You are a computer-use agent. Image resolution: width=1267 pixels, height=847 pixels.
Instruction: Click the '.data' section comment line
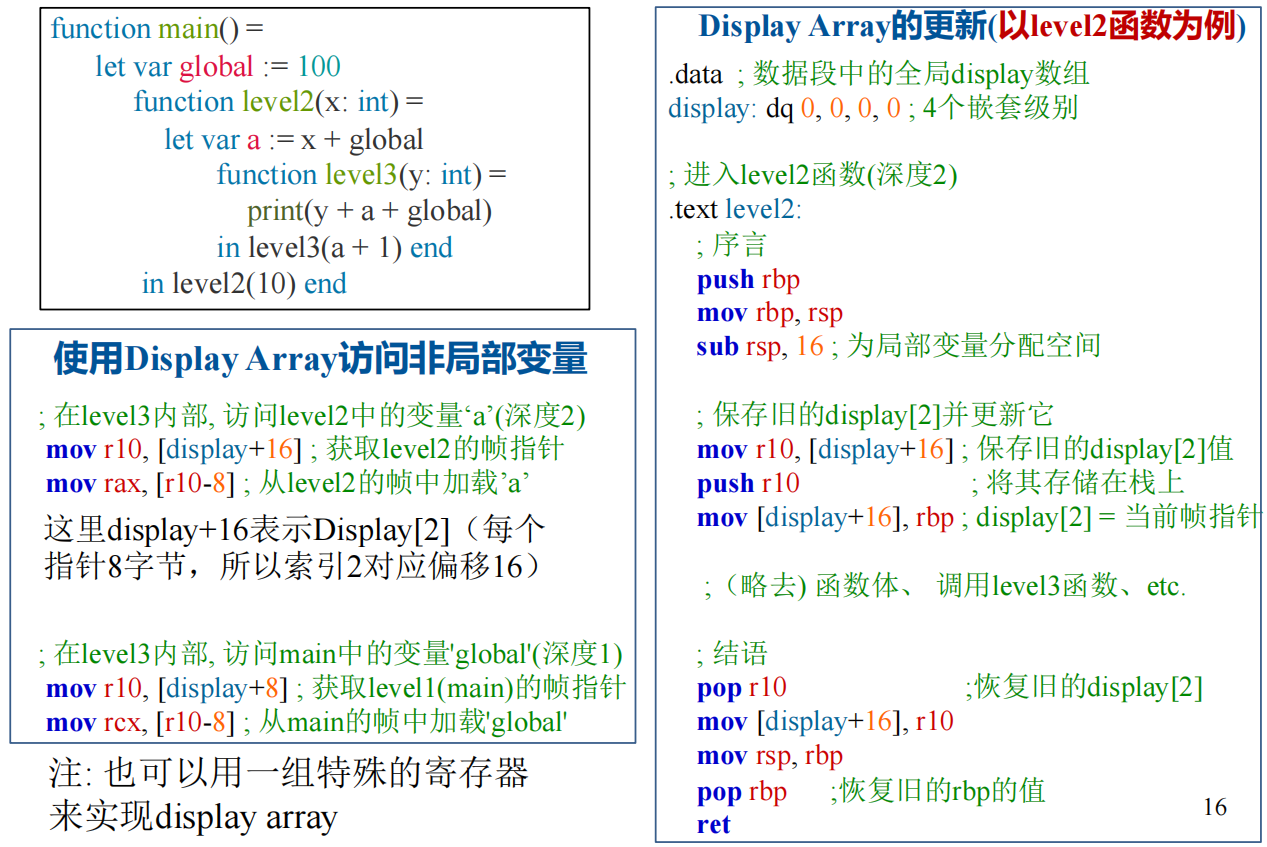(879, 75)
